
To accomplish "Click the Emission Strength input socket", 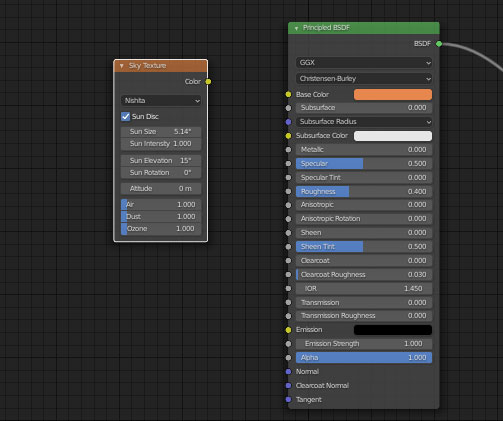I will [x=288, y=344].
